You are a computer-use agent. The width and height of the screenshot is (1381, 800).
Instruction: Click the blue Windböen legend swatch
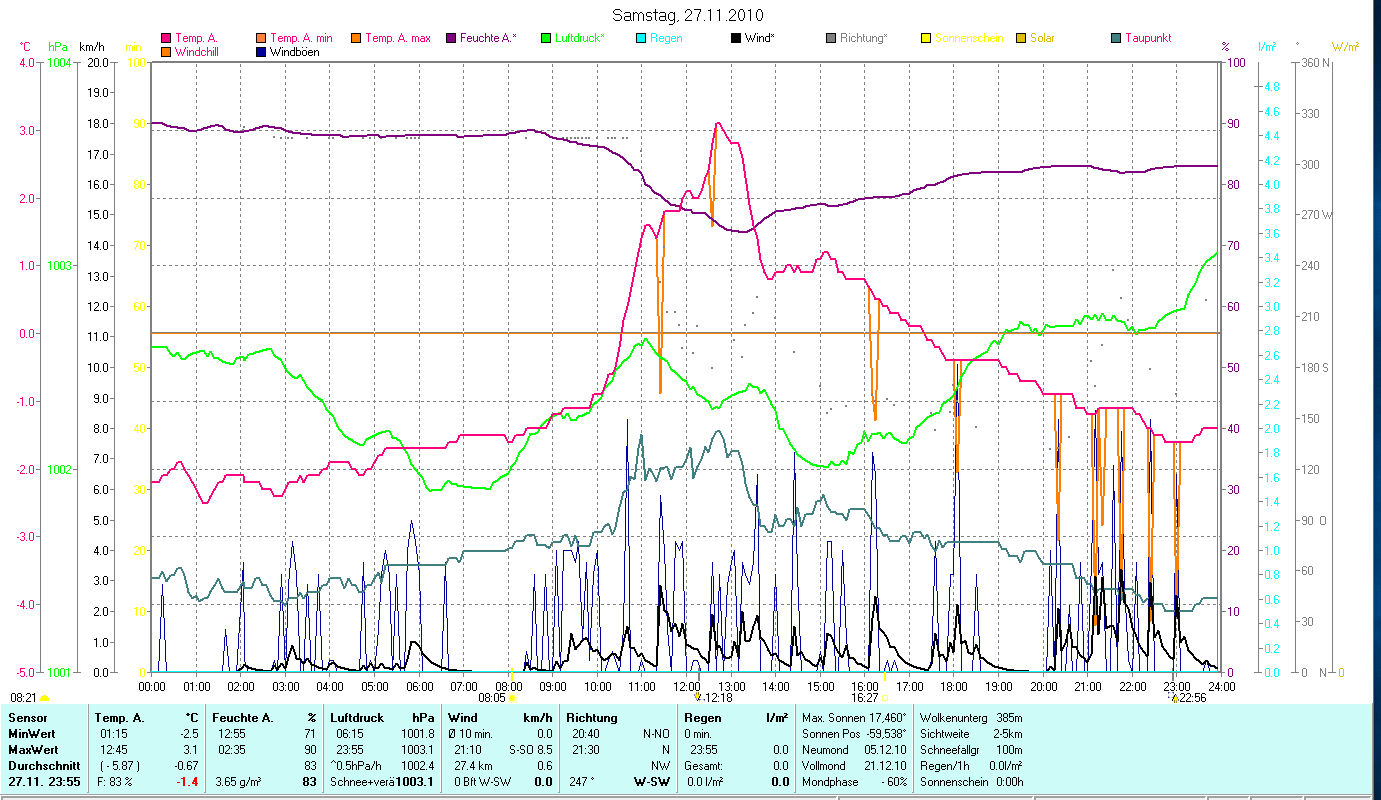(261, 51)
